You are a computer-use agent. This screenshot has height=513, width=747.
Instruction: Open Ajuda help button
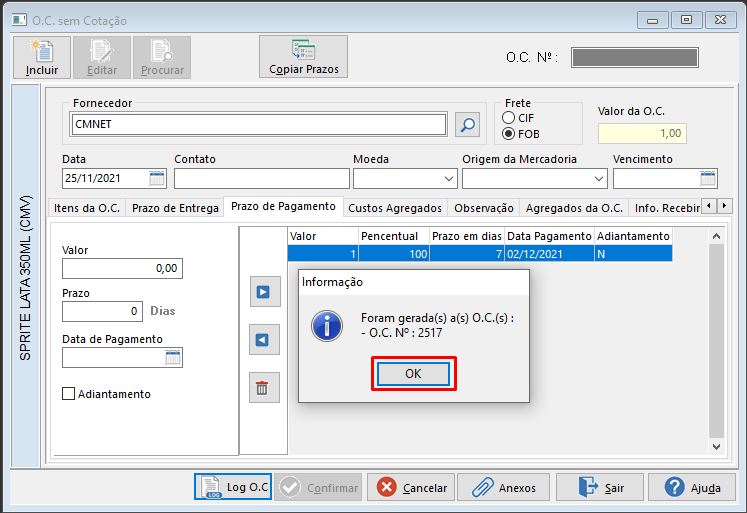pyautogui.click(x=692, y=487)
